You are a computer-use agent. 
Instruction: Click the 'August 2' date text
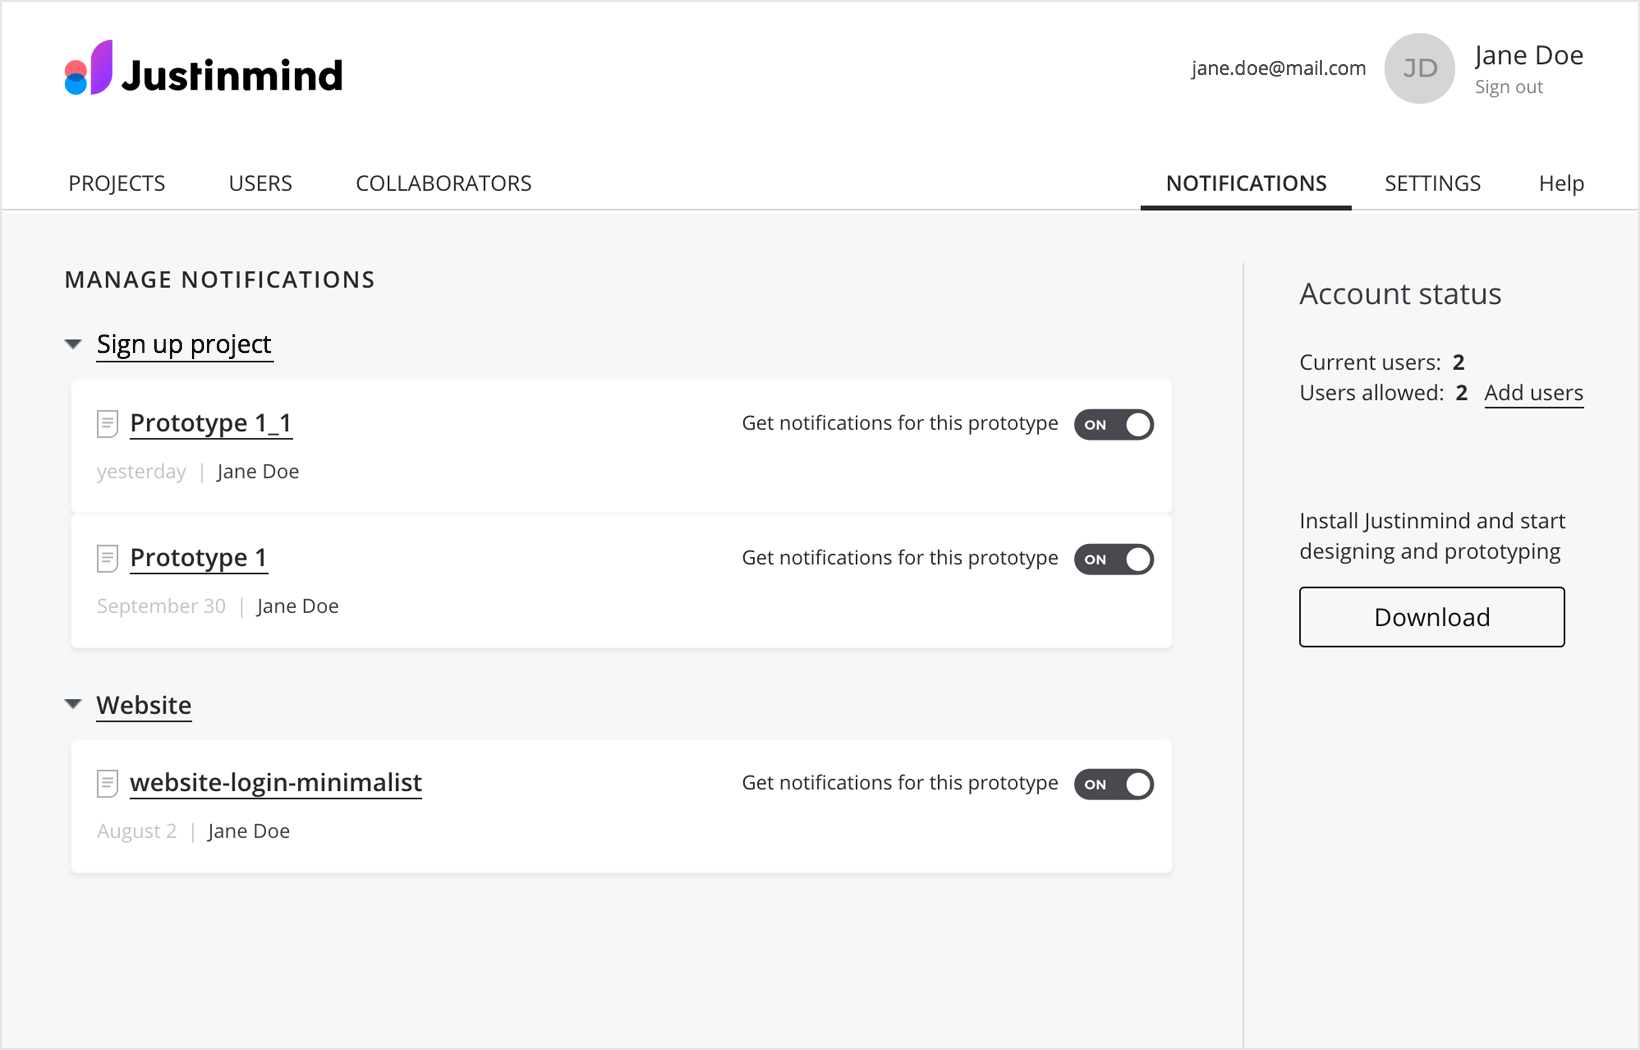(x=136, y=831)
